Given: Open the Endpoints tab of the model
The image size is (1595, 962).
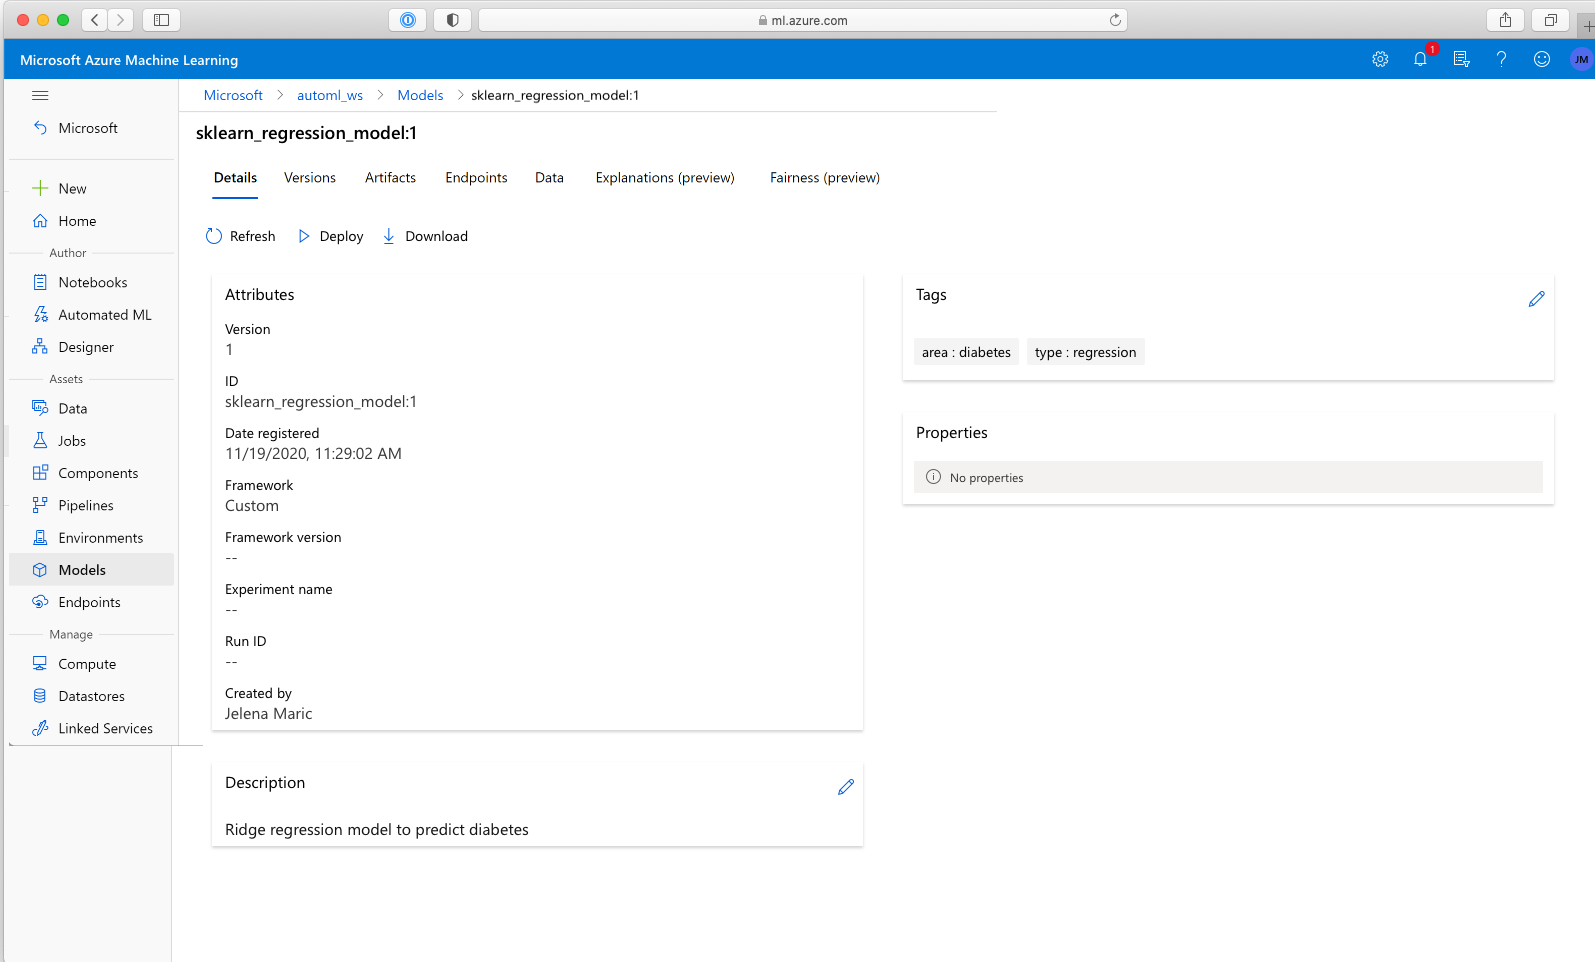Looking at the screenshot, I should (476, 178).
